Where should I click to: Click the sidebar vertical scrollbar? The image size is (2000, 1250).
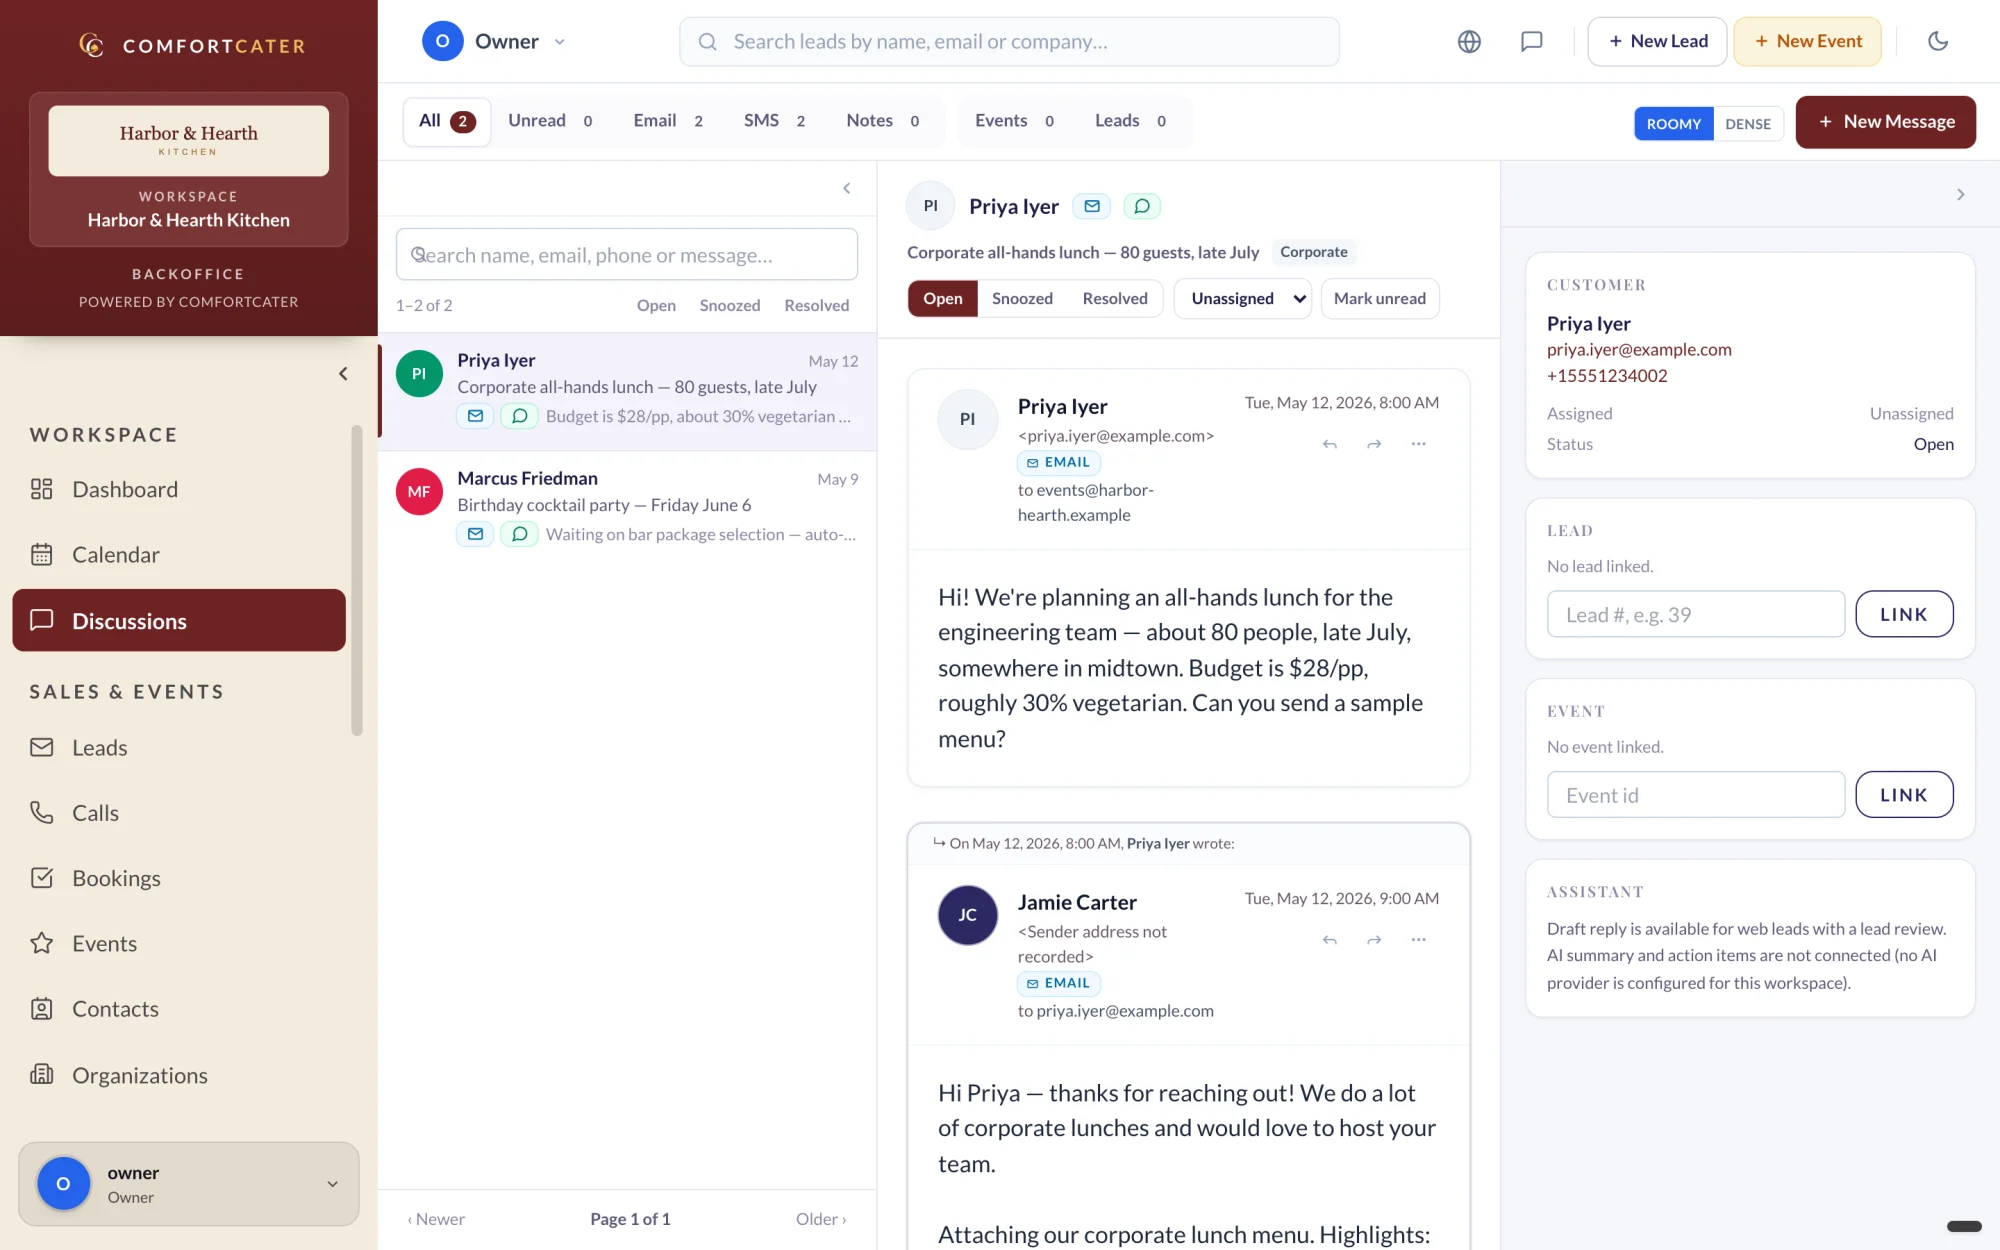(356, 580)
